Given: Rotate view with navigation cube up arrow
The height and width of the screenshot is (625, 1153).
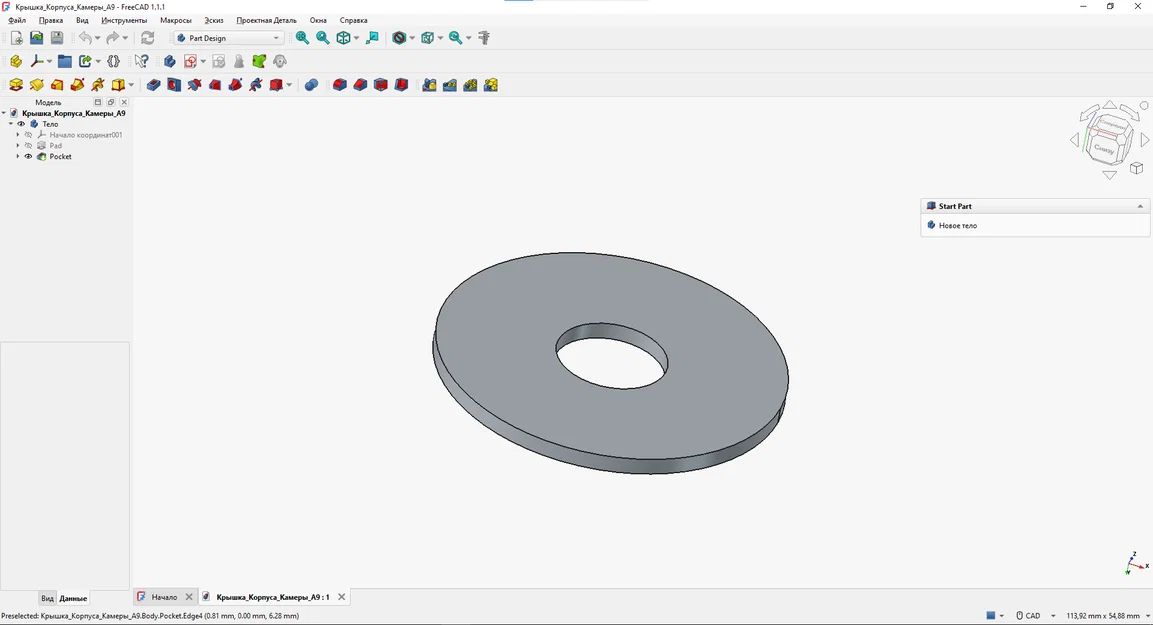Looking at the screenshot, I should [1110, 105].
